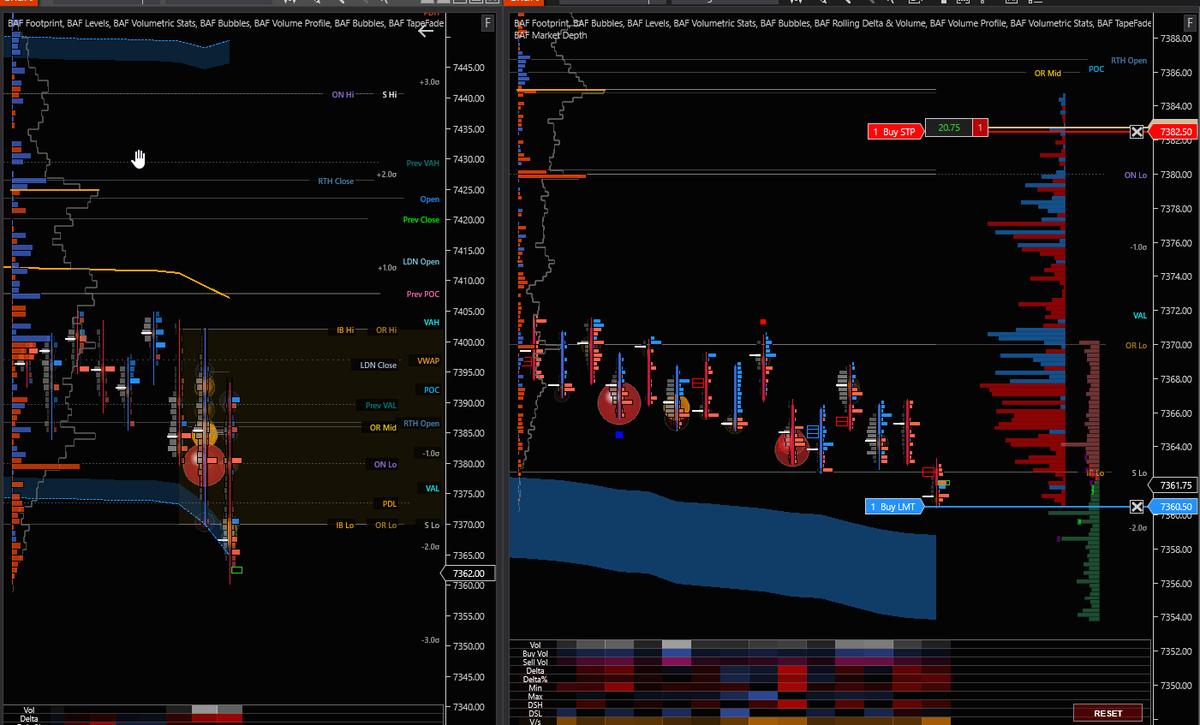Click the VAH level label
The height and width of the screenshot is (725, 1200).
click(431, 322)
